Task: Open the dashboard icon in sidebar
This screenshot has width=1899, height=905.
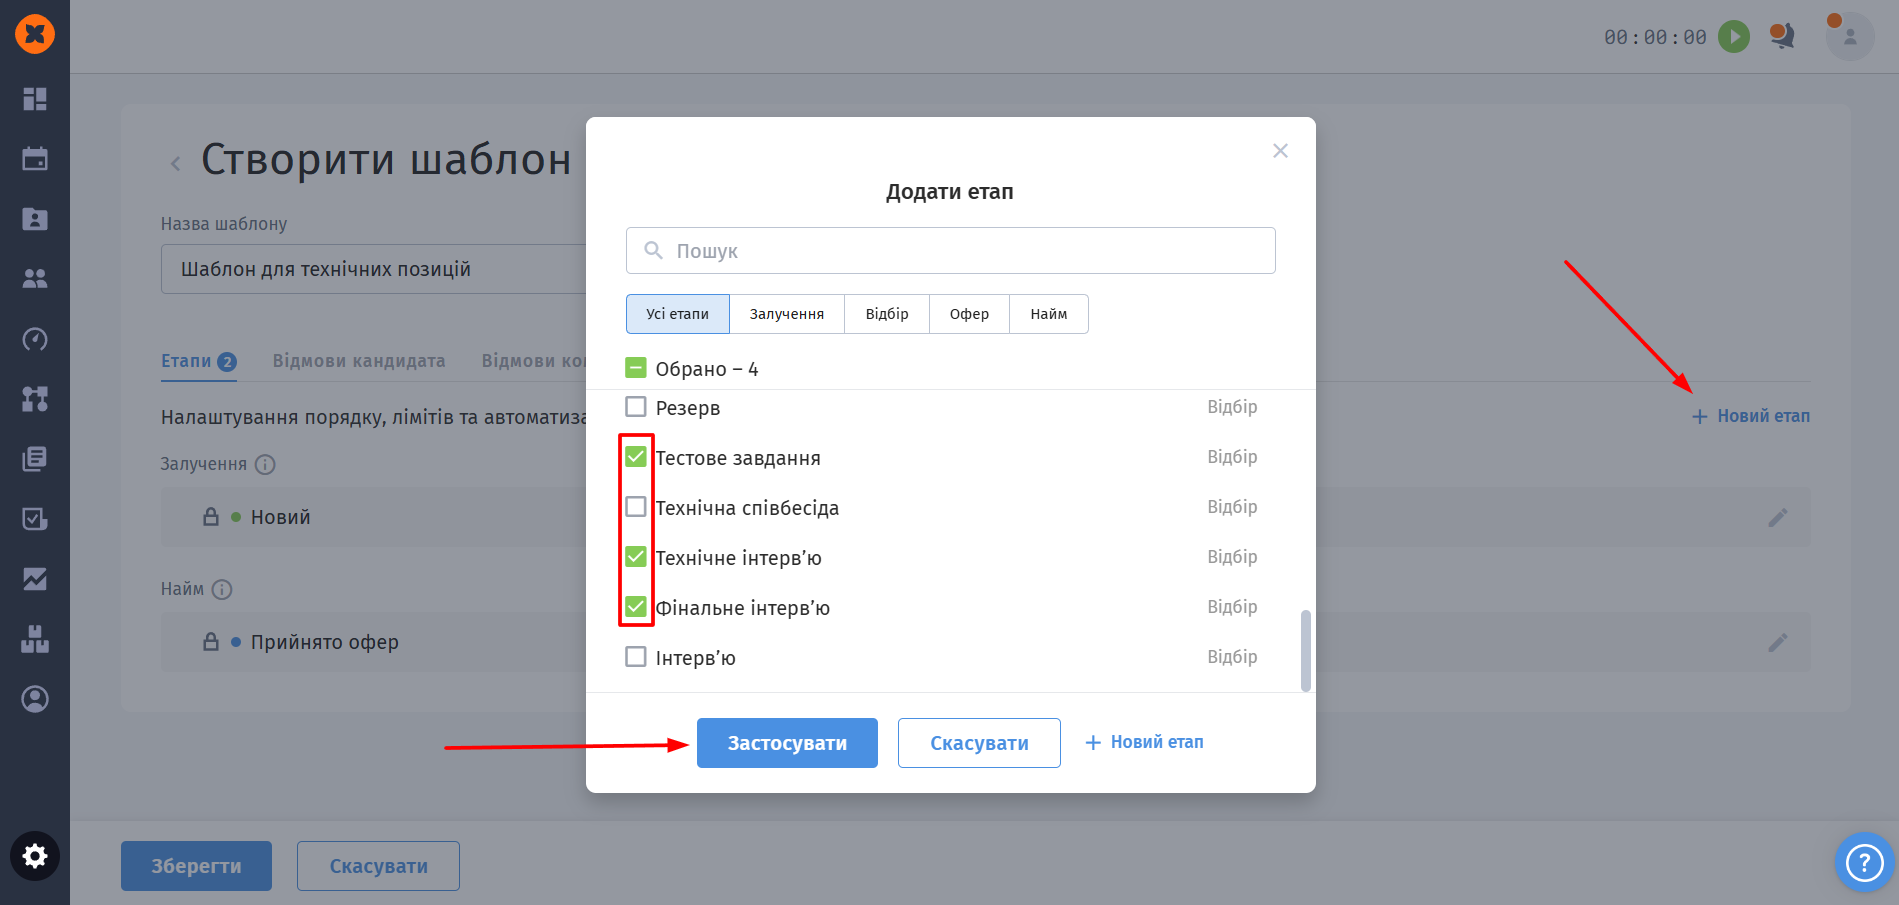Action: coord(35,99)
